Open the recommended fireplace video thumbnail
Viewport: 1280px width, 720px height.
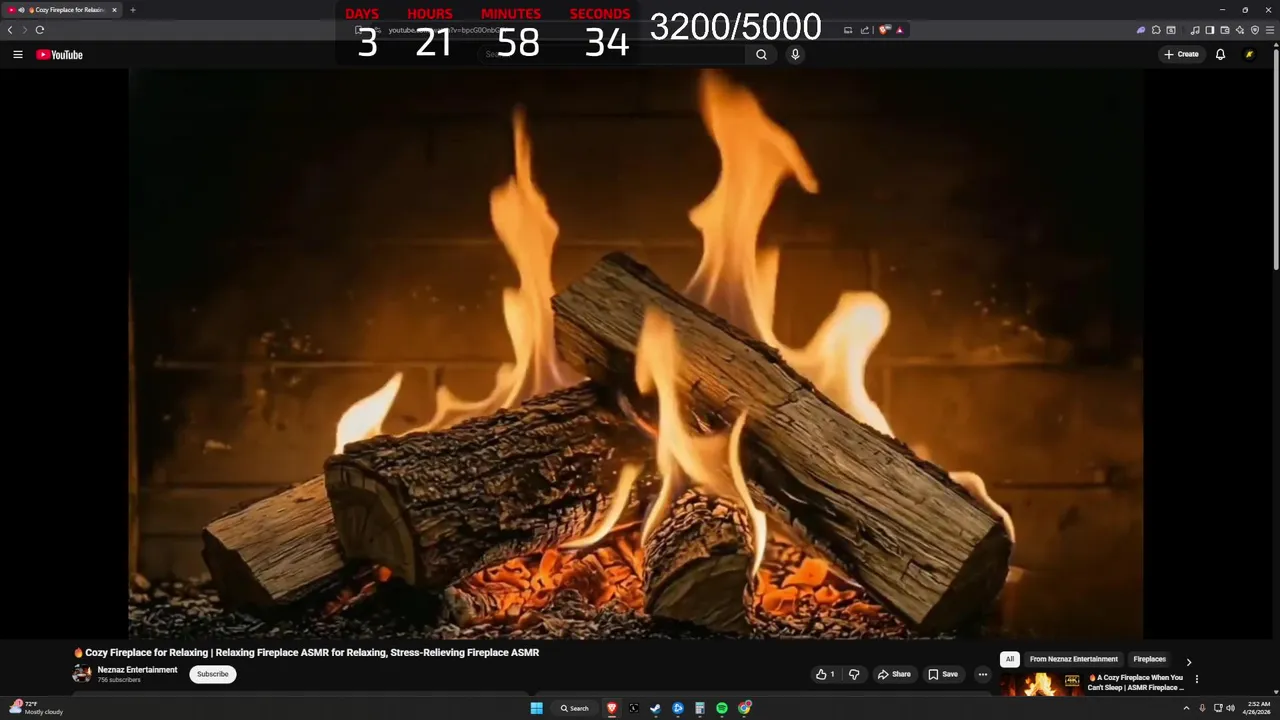coord(1041,684)
